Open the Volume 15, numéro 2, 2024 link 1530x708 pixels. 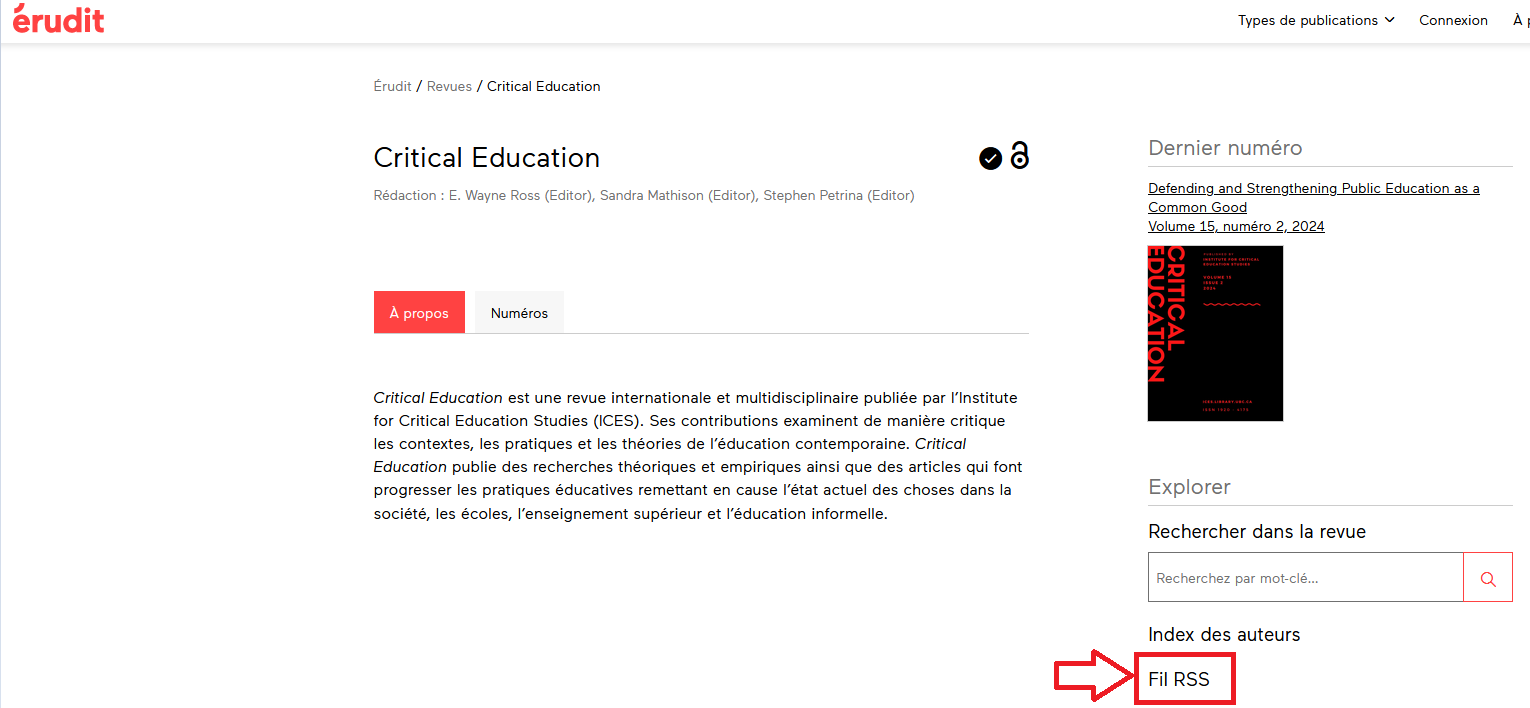[x=1236, y=226]
